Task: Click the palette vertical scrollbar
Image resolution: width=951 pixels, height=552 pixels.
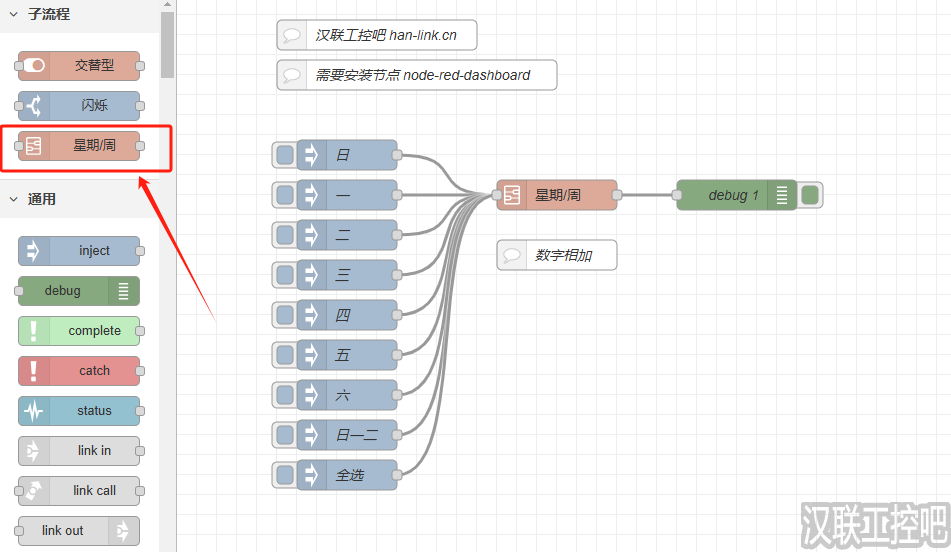Action: click(167, 45)
